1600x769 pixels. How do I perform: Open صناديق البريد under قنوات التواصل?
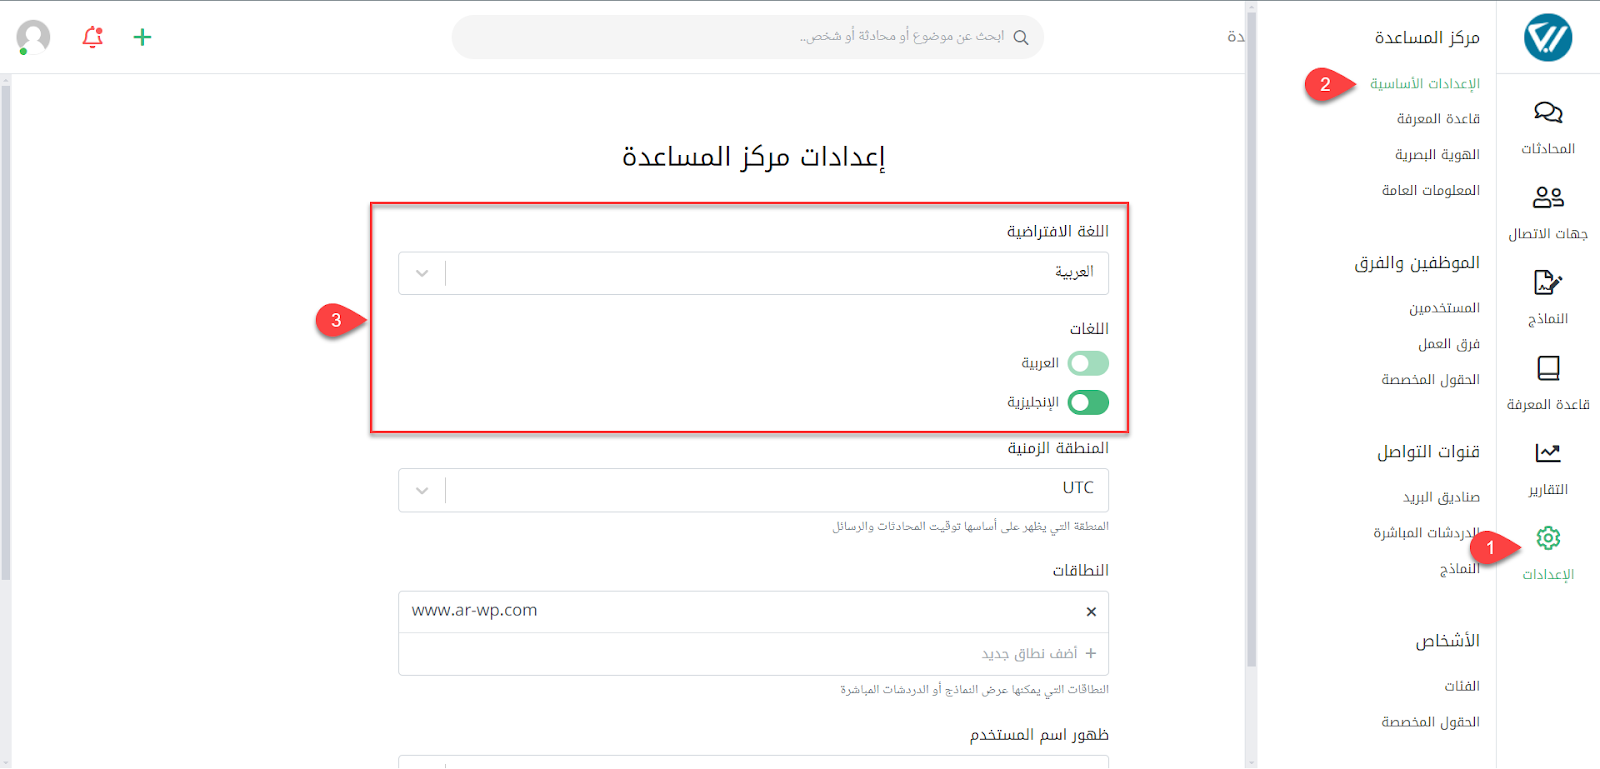click(1441, 497)
